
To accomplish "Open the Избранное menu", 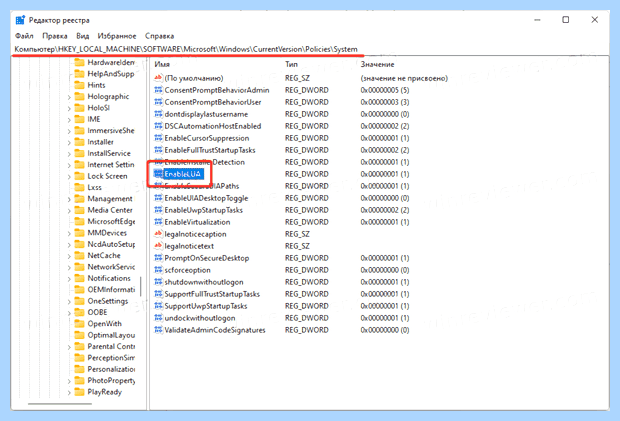I will coord(117,36).
